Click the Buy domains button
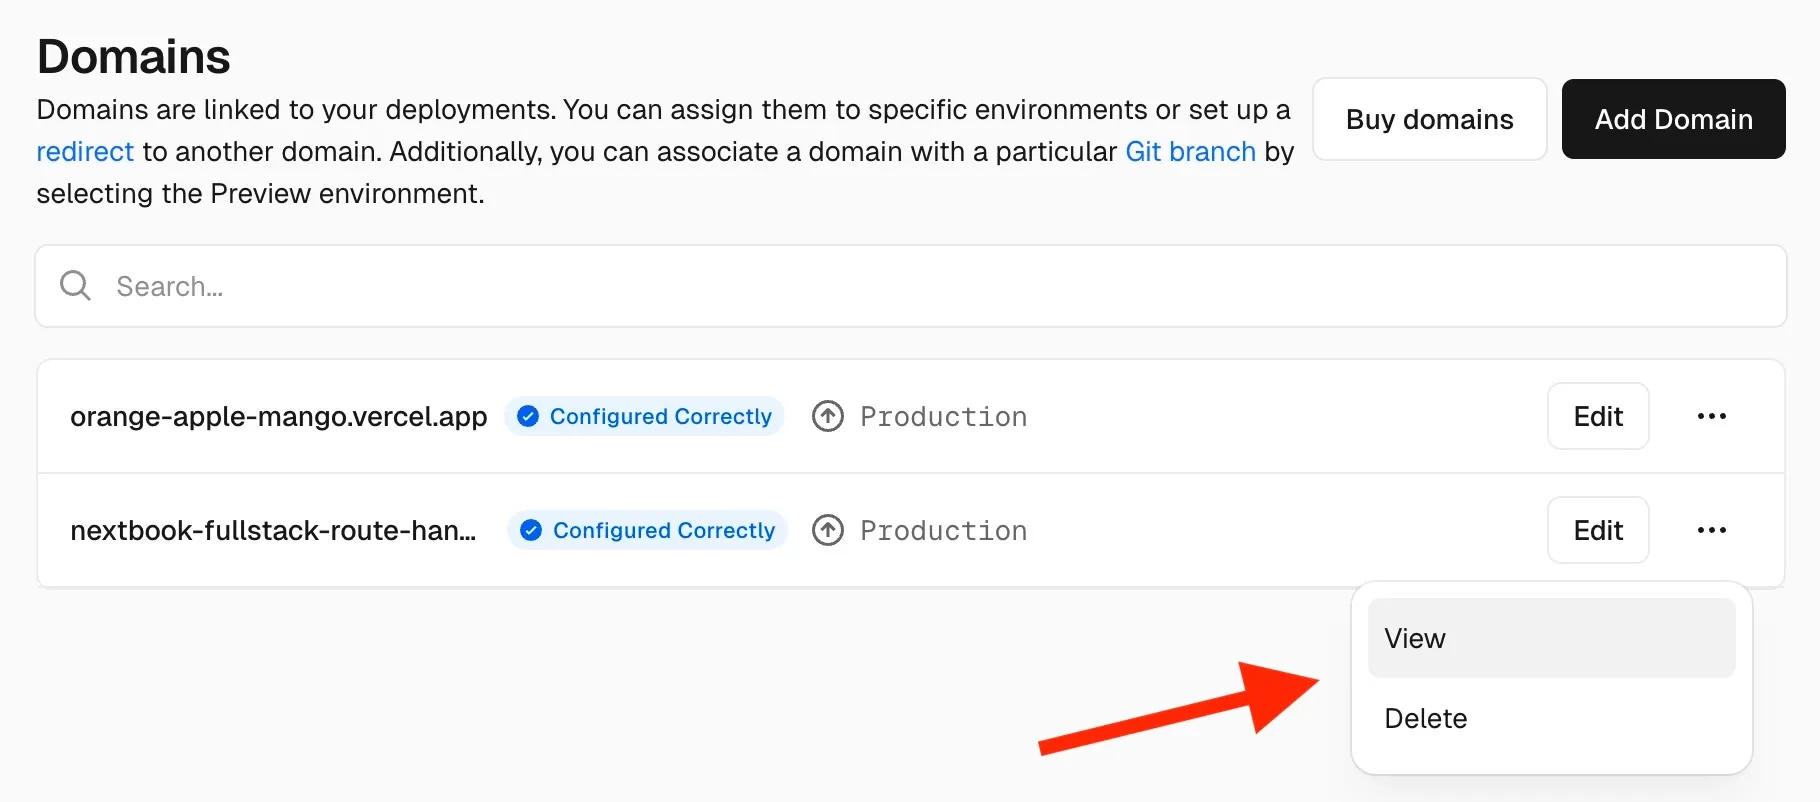This screenshot has height=802, width=1820. pyautogui.click(x=1429, y=119)
